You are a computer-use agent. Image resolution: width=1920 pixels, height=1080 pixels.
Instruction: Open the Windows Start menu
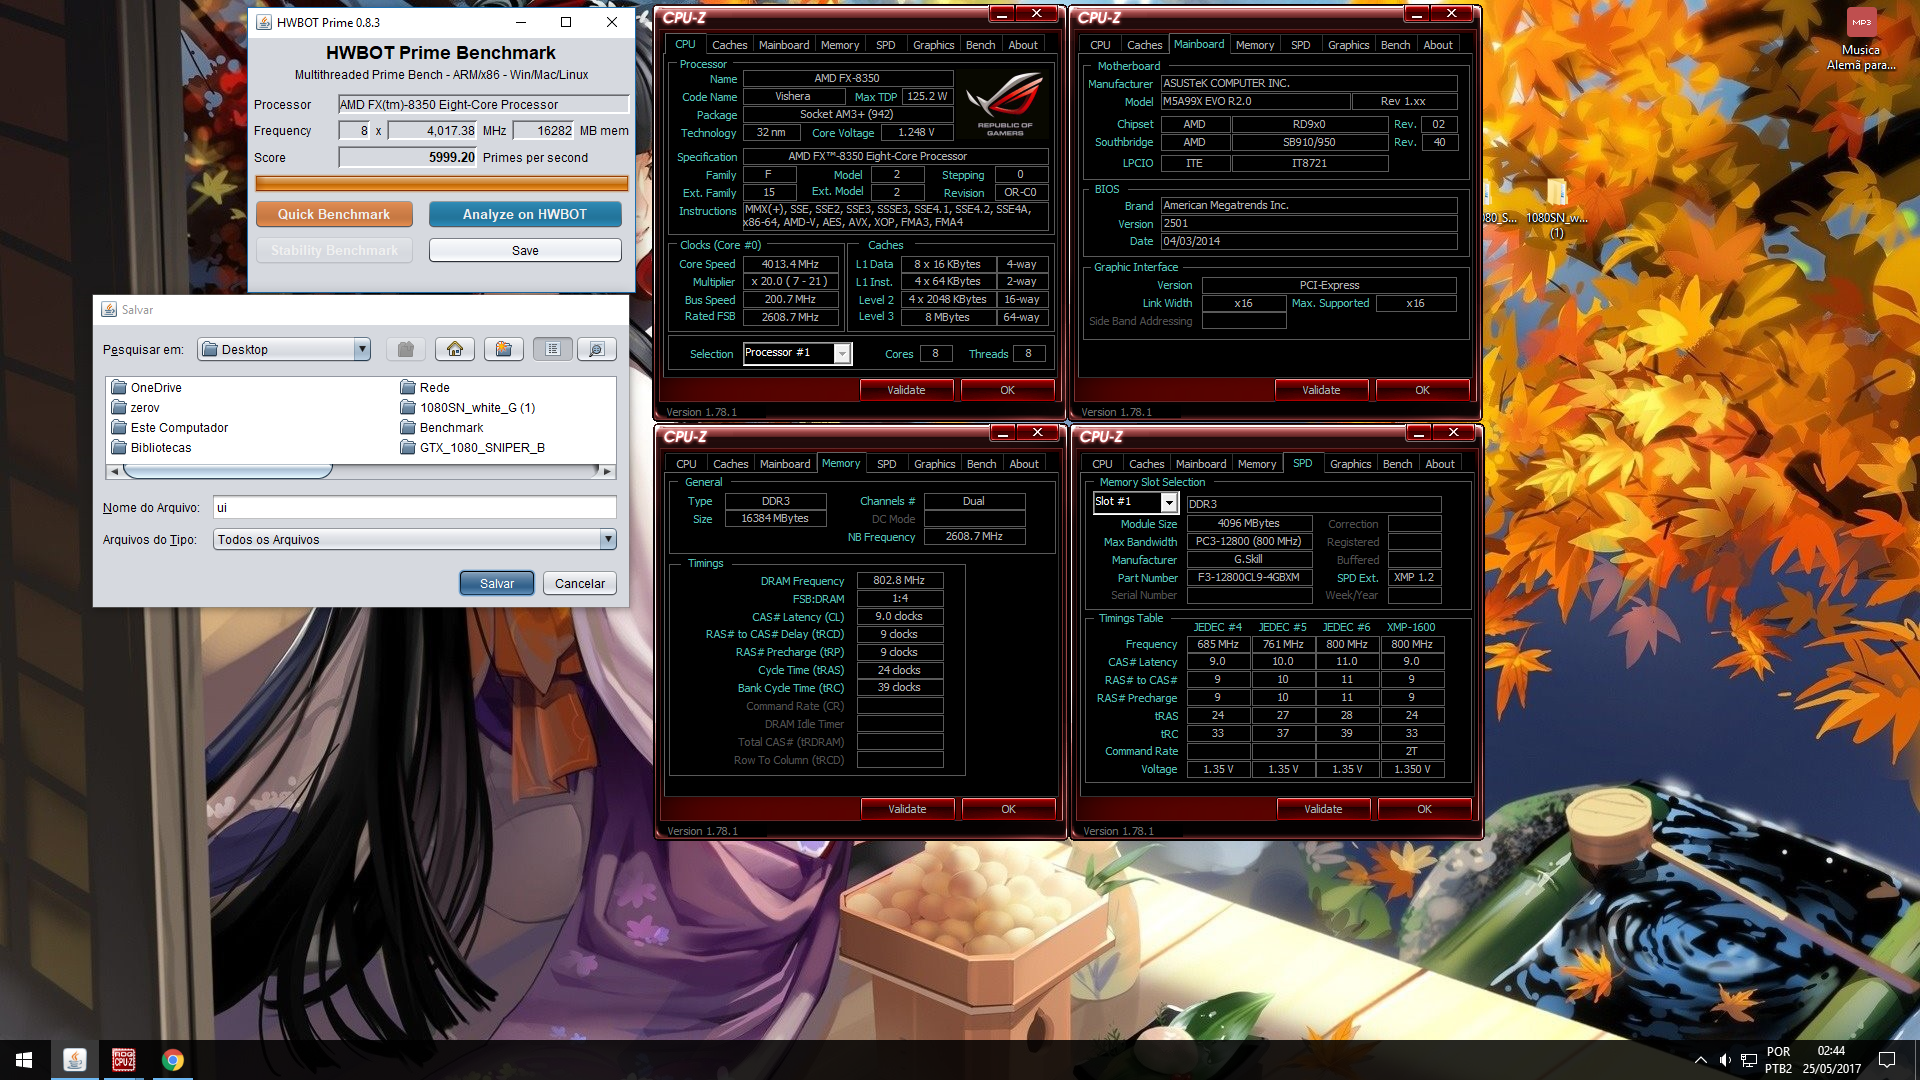pos(24,1060)
